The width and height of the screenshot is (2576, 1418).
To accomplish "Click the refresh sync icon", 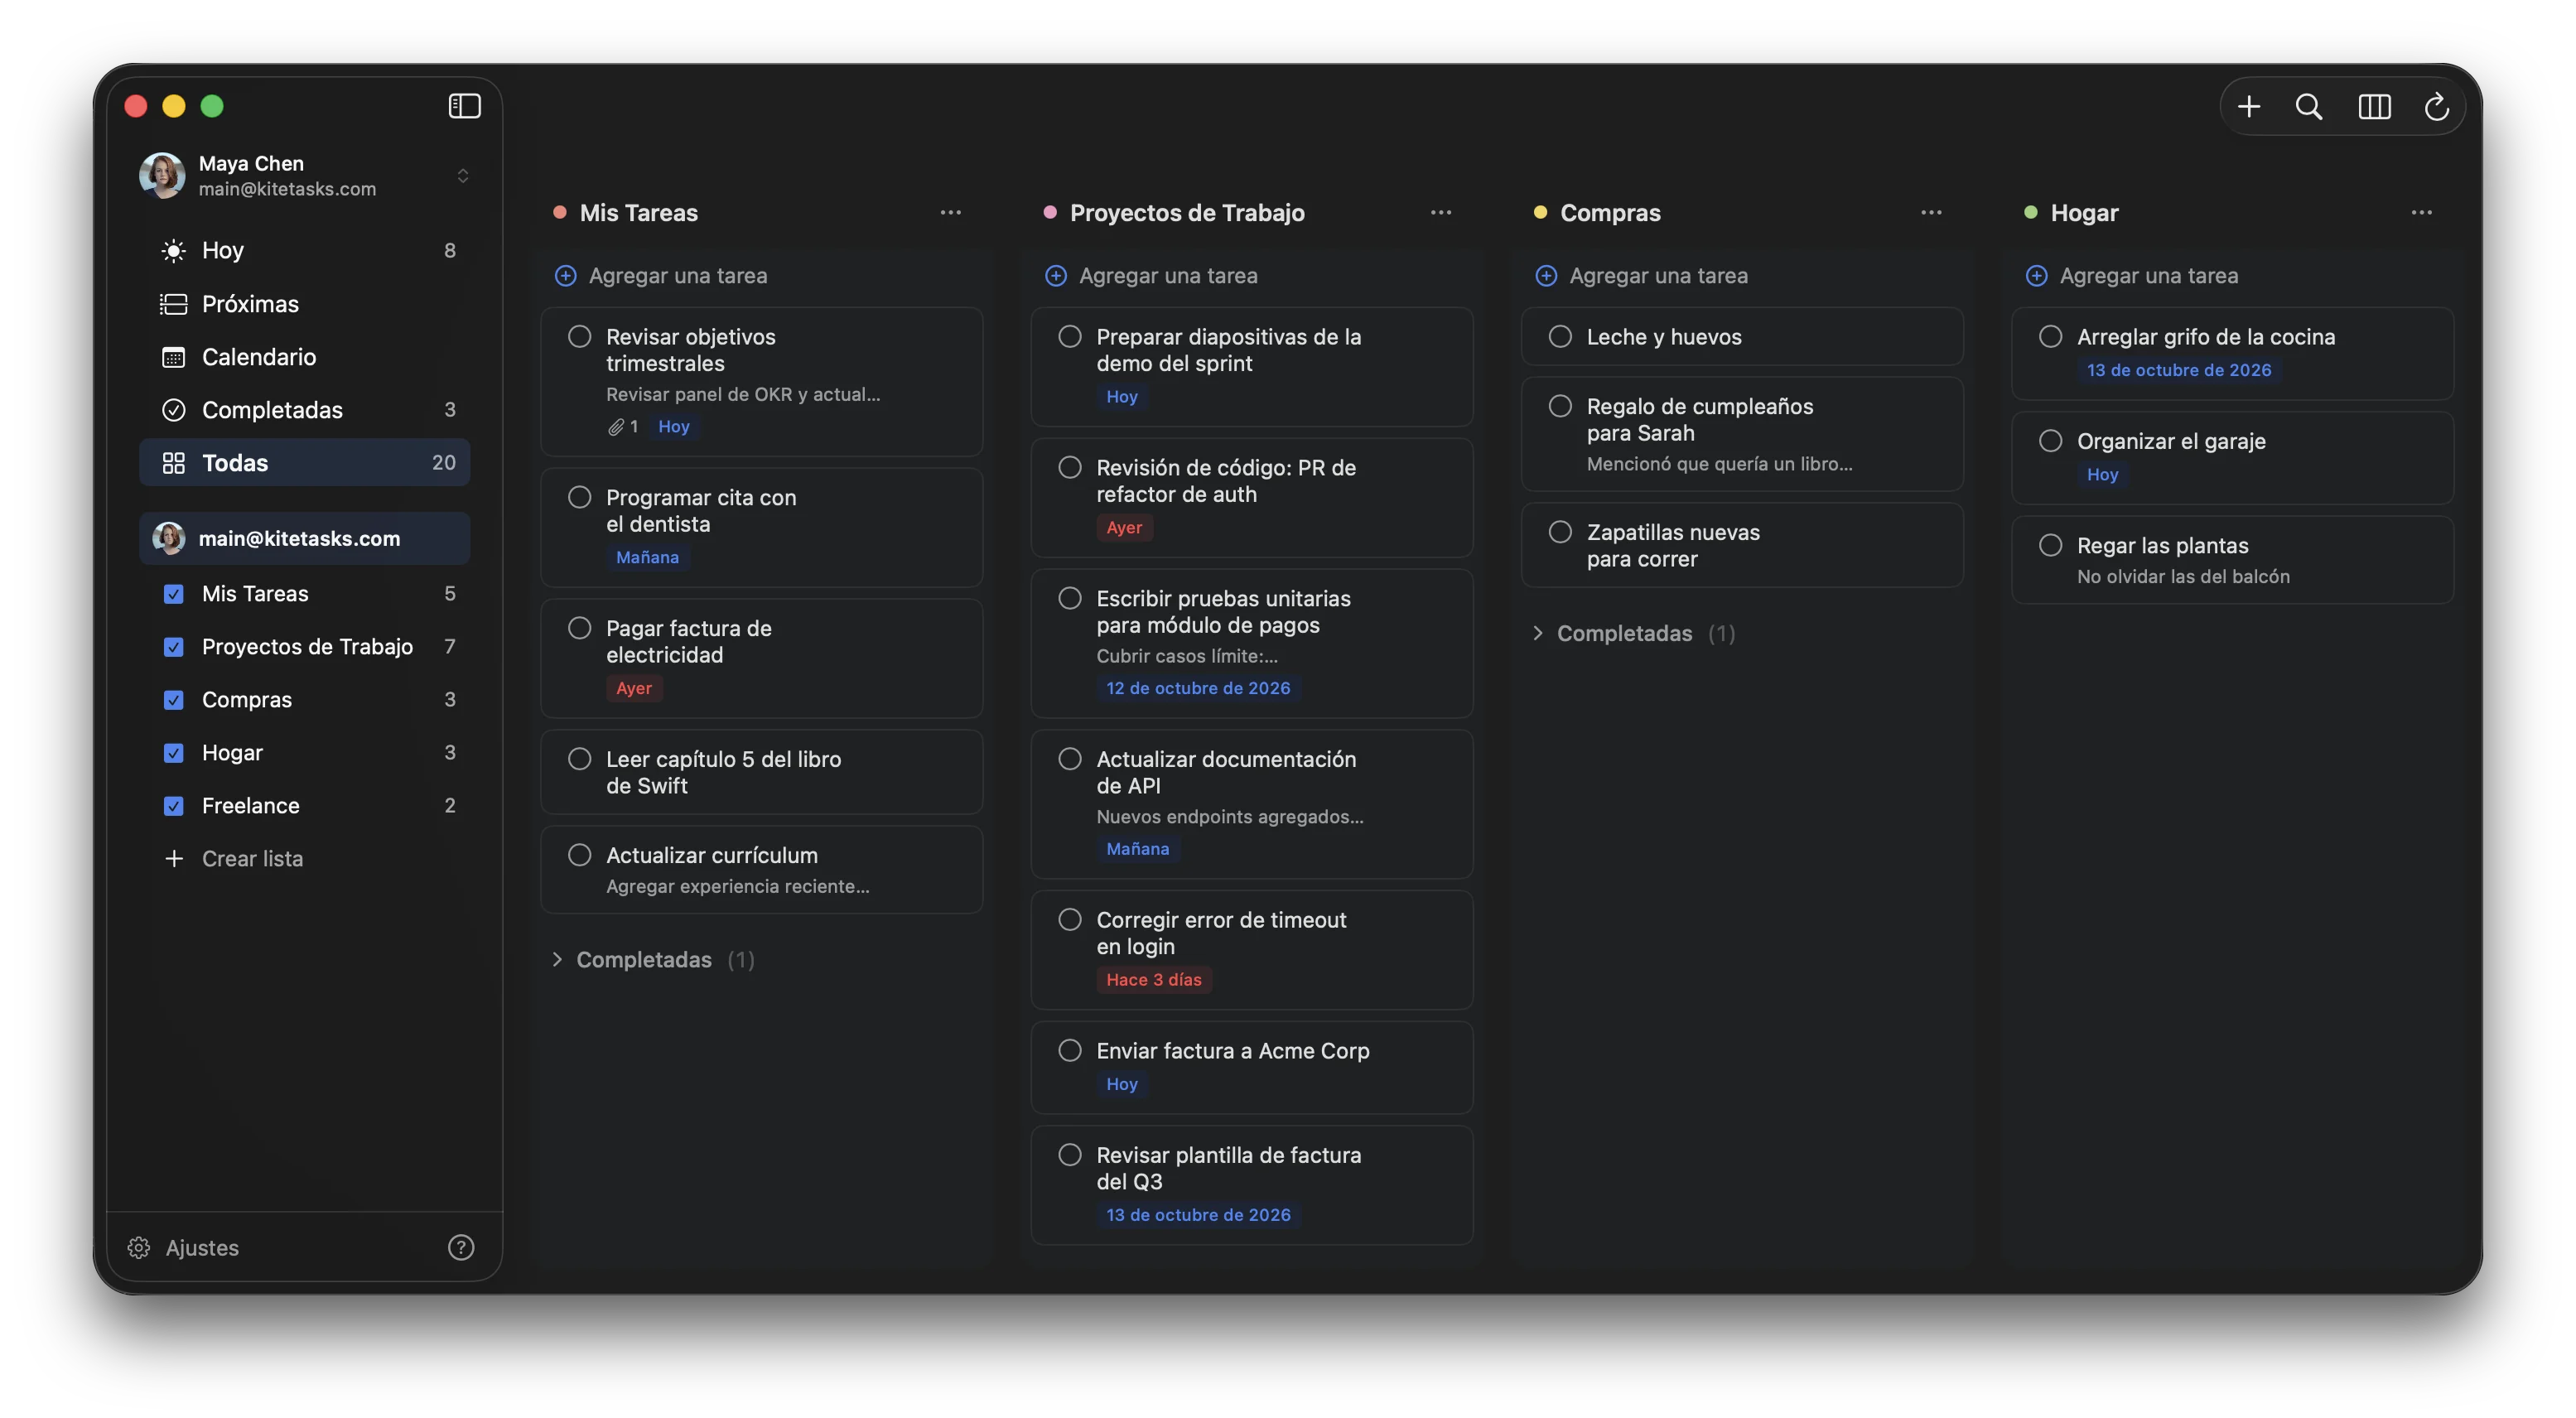I will [x=2436, y=106].
